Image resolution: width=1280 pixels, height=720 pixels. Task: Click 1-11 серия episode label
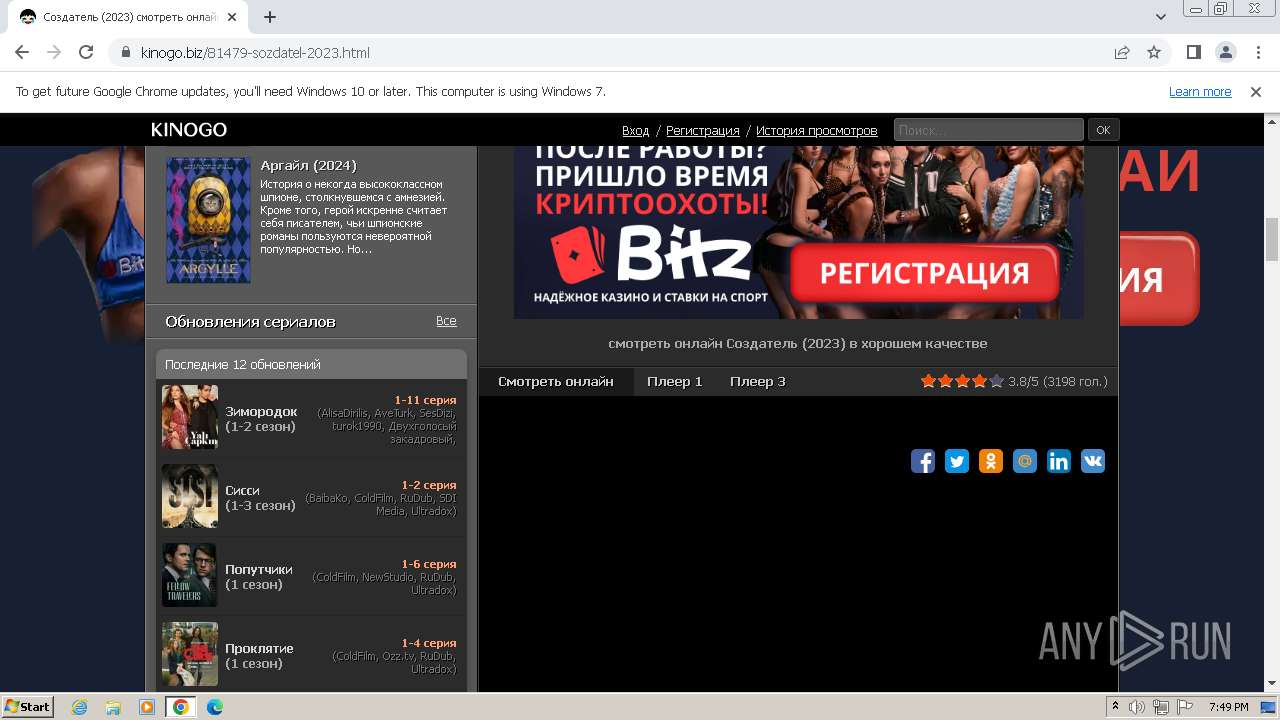[425, 400]
